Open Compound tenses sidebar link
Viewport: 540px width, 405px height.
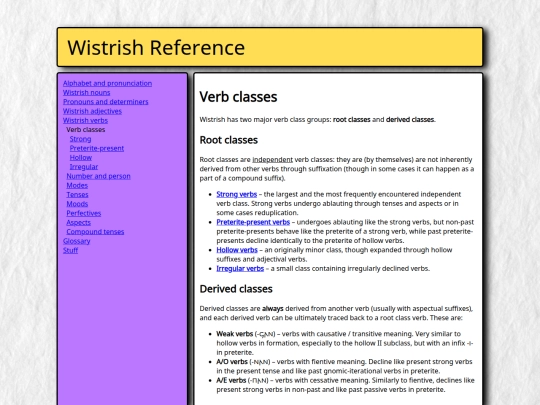(95, 232)
